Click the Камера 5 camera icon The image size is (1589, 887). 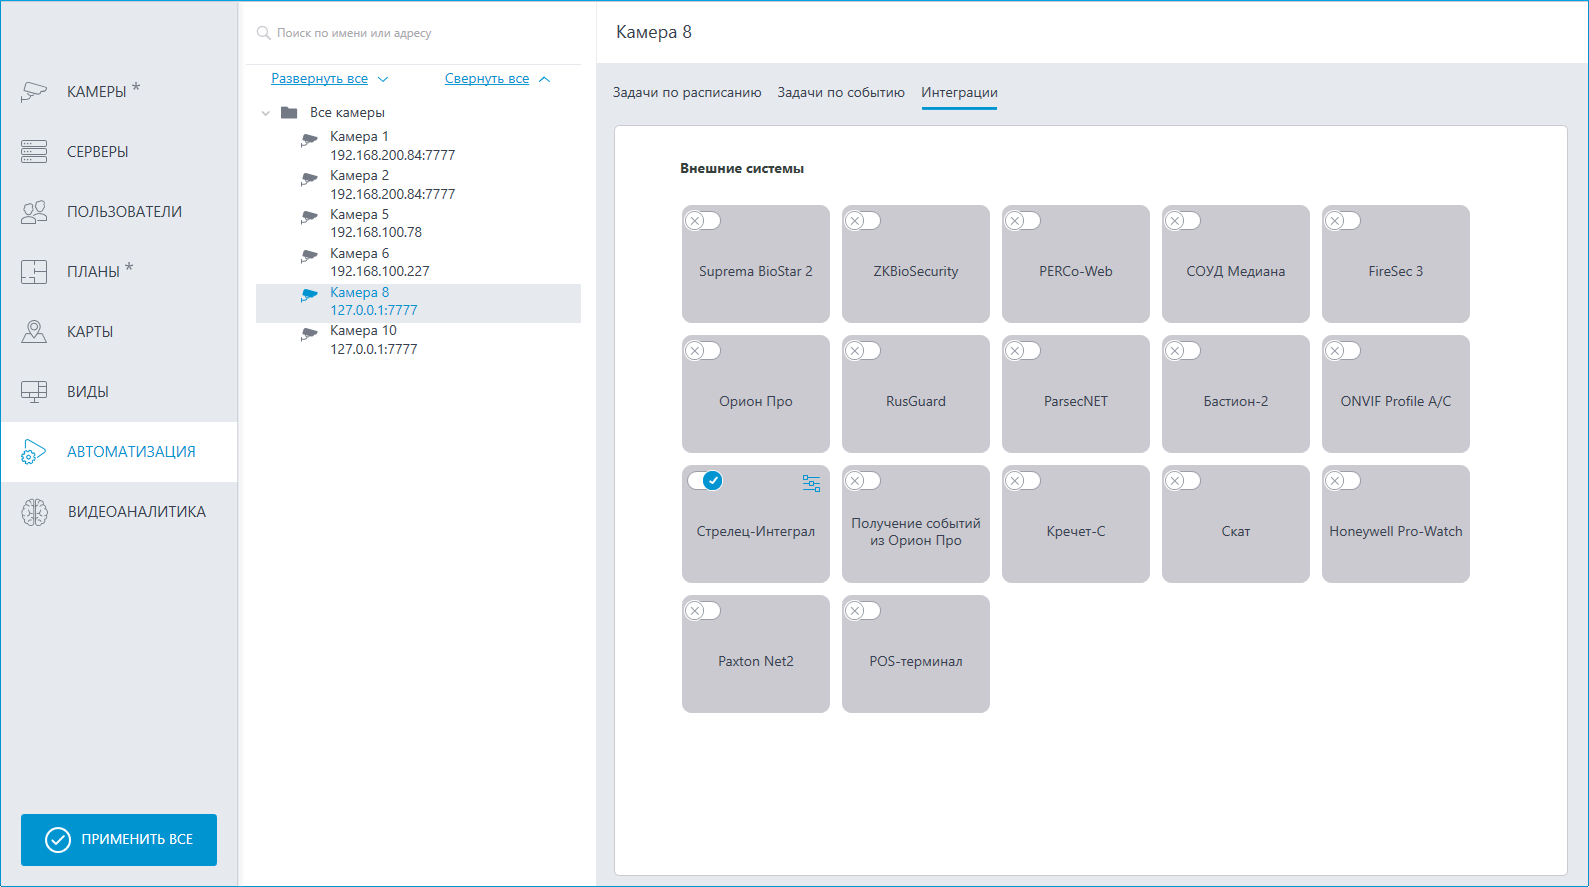coord(309,217)
